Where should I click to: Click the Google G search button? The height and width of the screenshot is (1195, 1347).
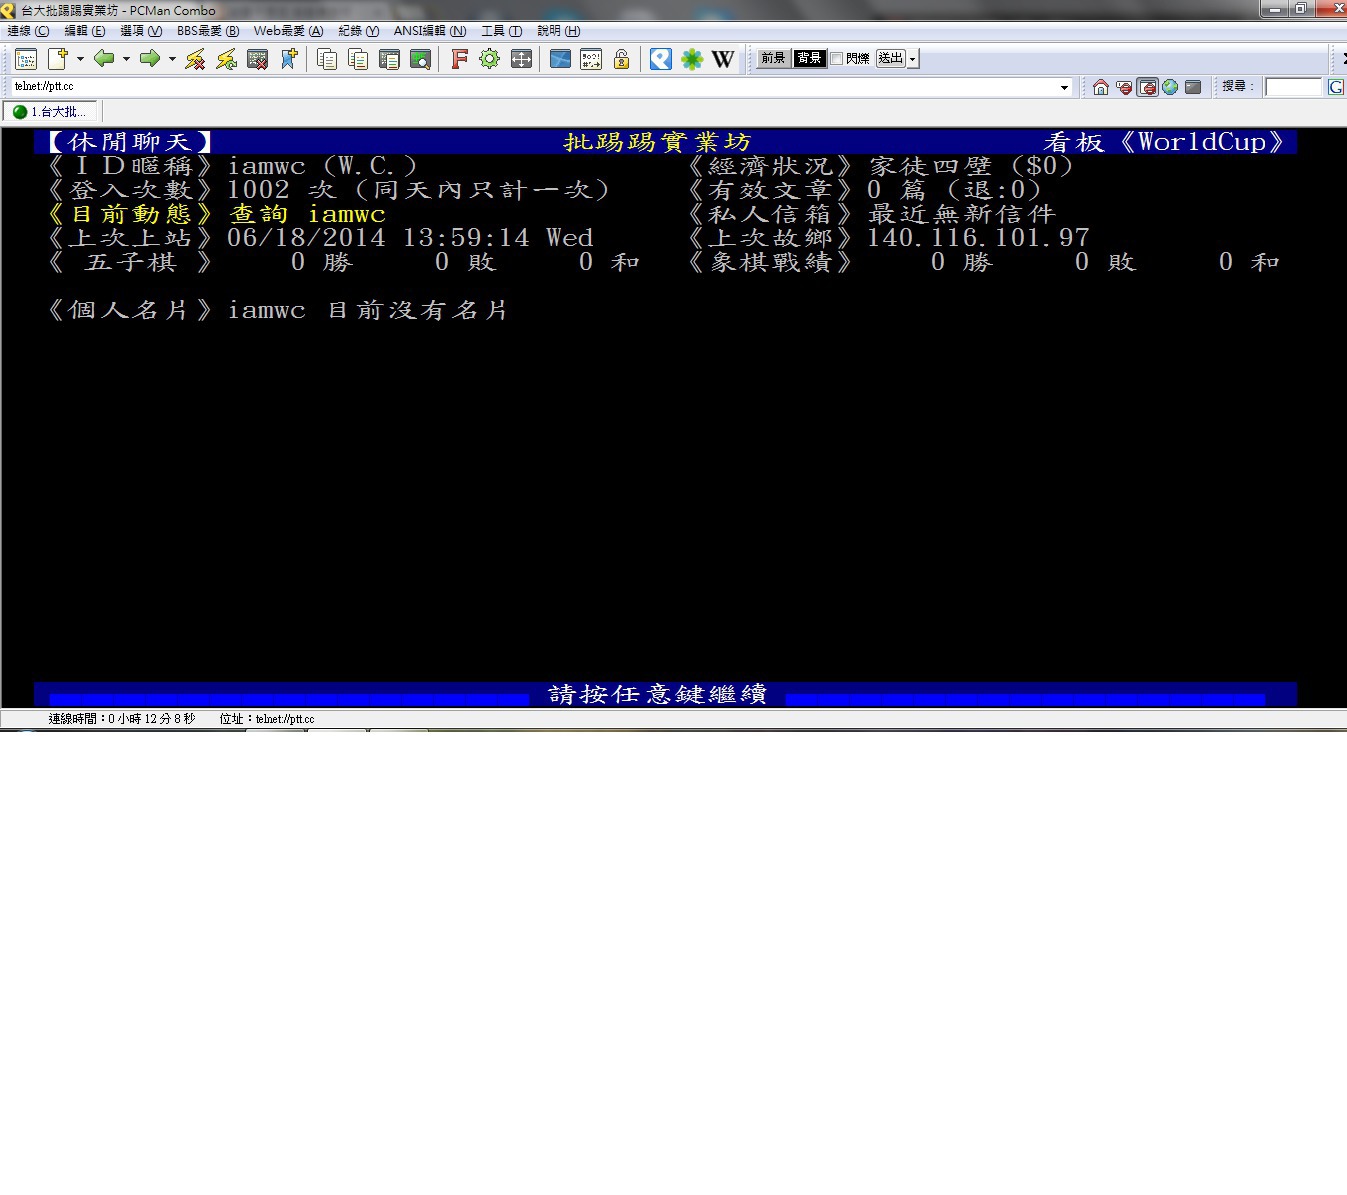click(x=1336, y=87)
